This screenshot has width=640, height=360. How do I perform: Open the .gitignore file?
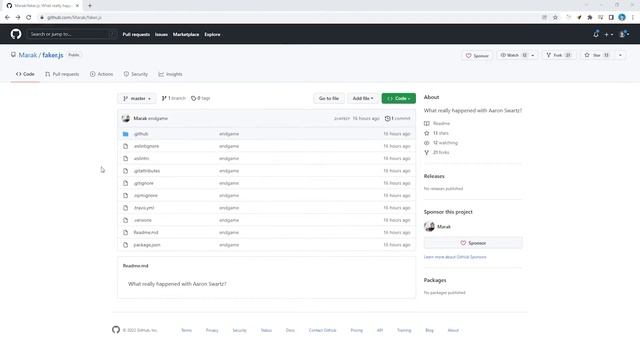tap(144, 183)
